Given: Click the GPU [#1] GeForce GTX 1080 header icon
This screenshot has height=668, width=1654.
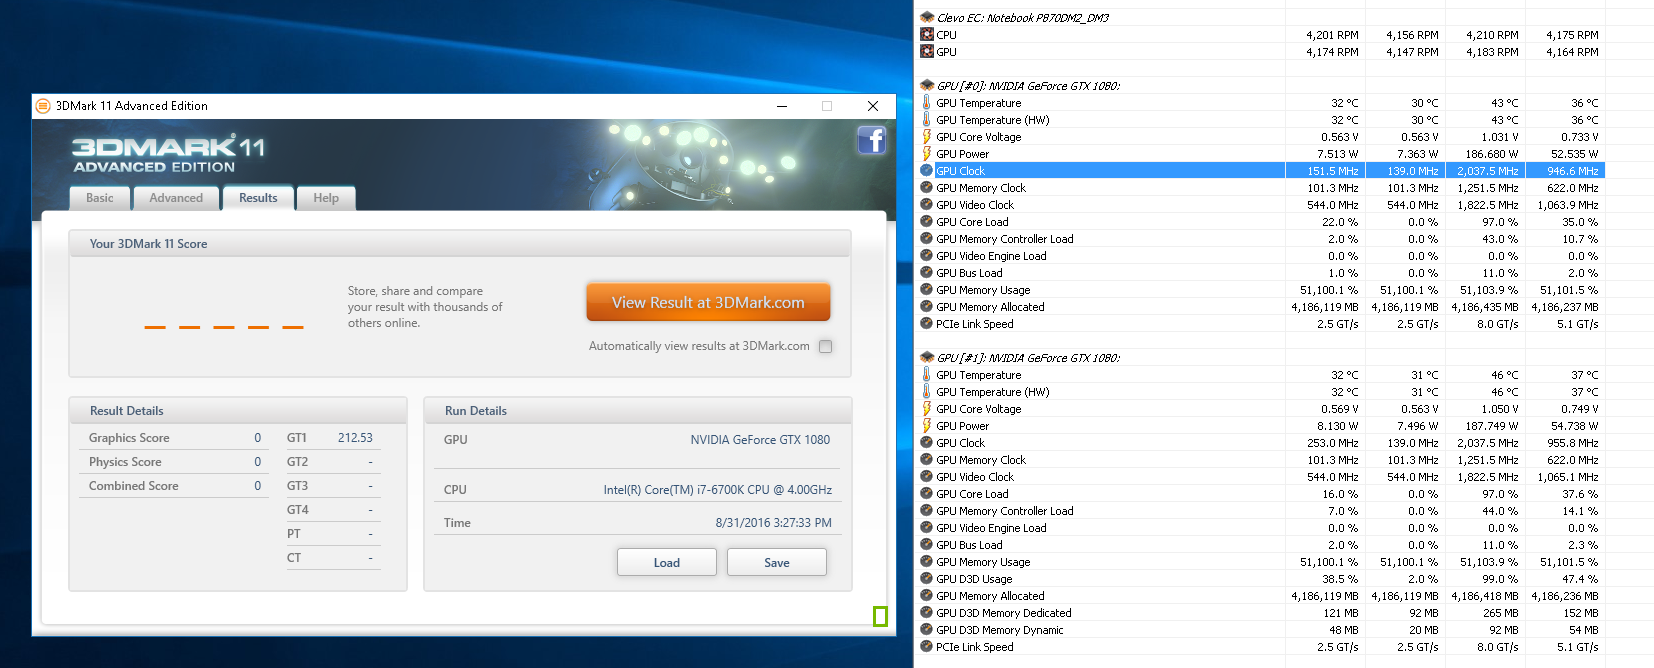Looking at the screenshot, I should pyautogui.click(x=927, y=358).
